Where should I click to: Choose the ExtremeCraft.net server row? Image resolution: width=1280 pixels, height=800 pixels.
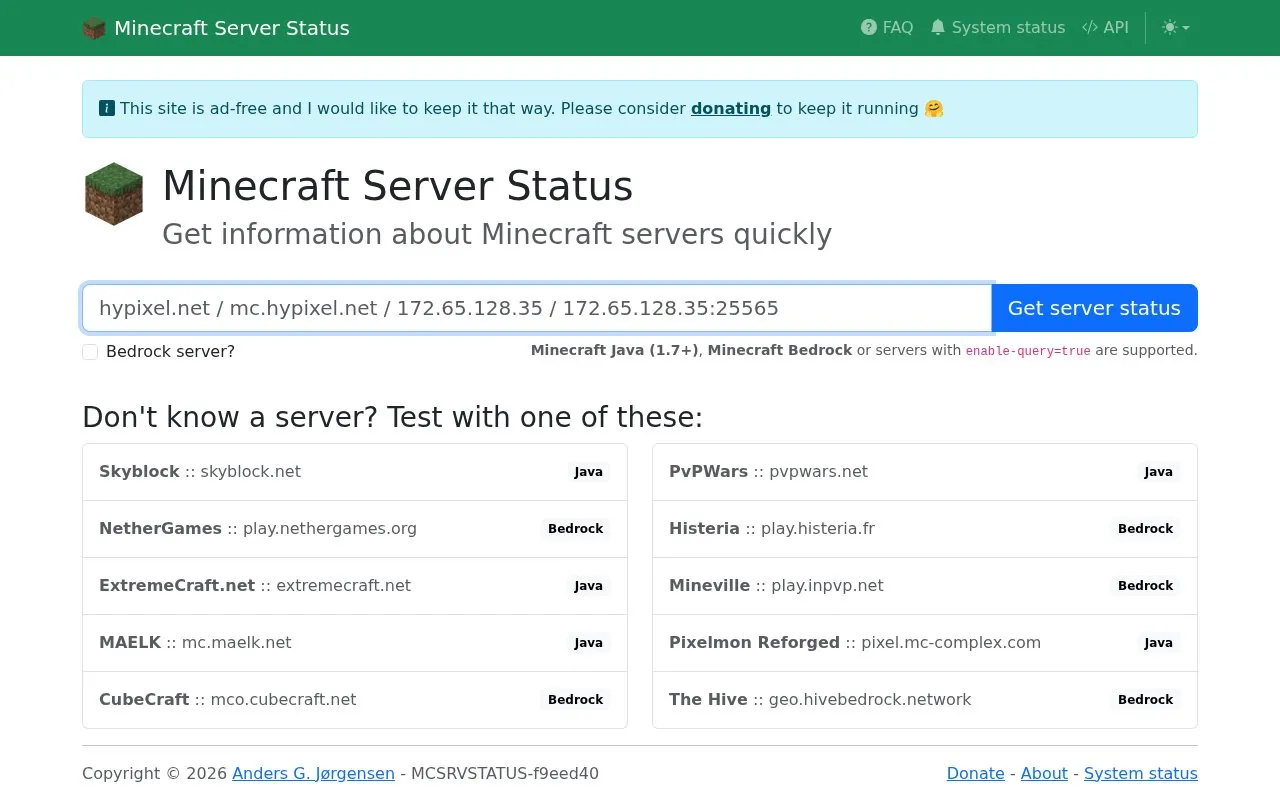355,586
